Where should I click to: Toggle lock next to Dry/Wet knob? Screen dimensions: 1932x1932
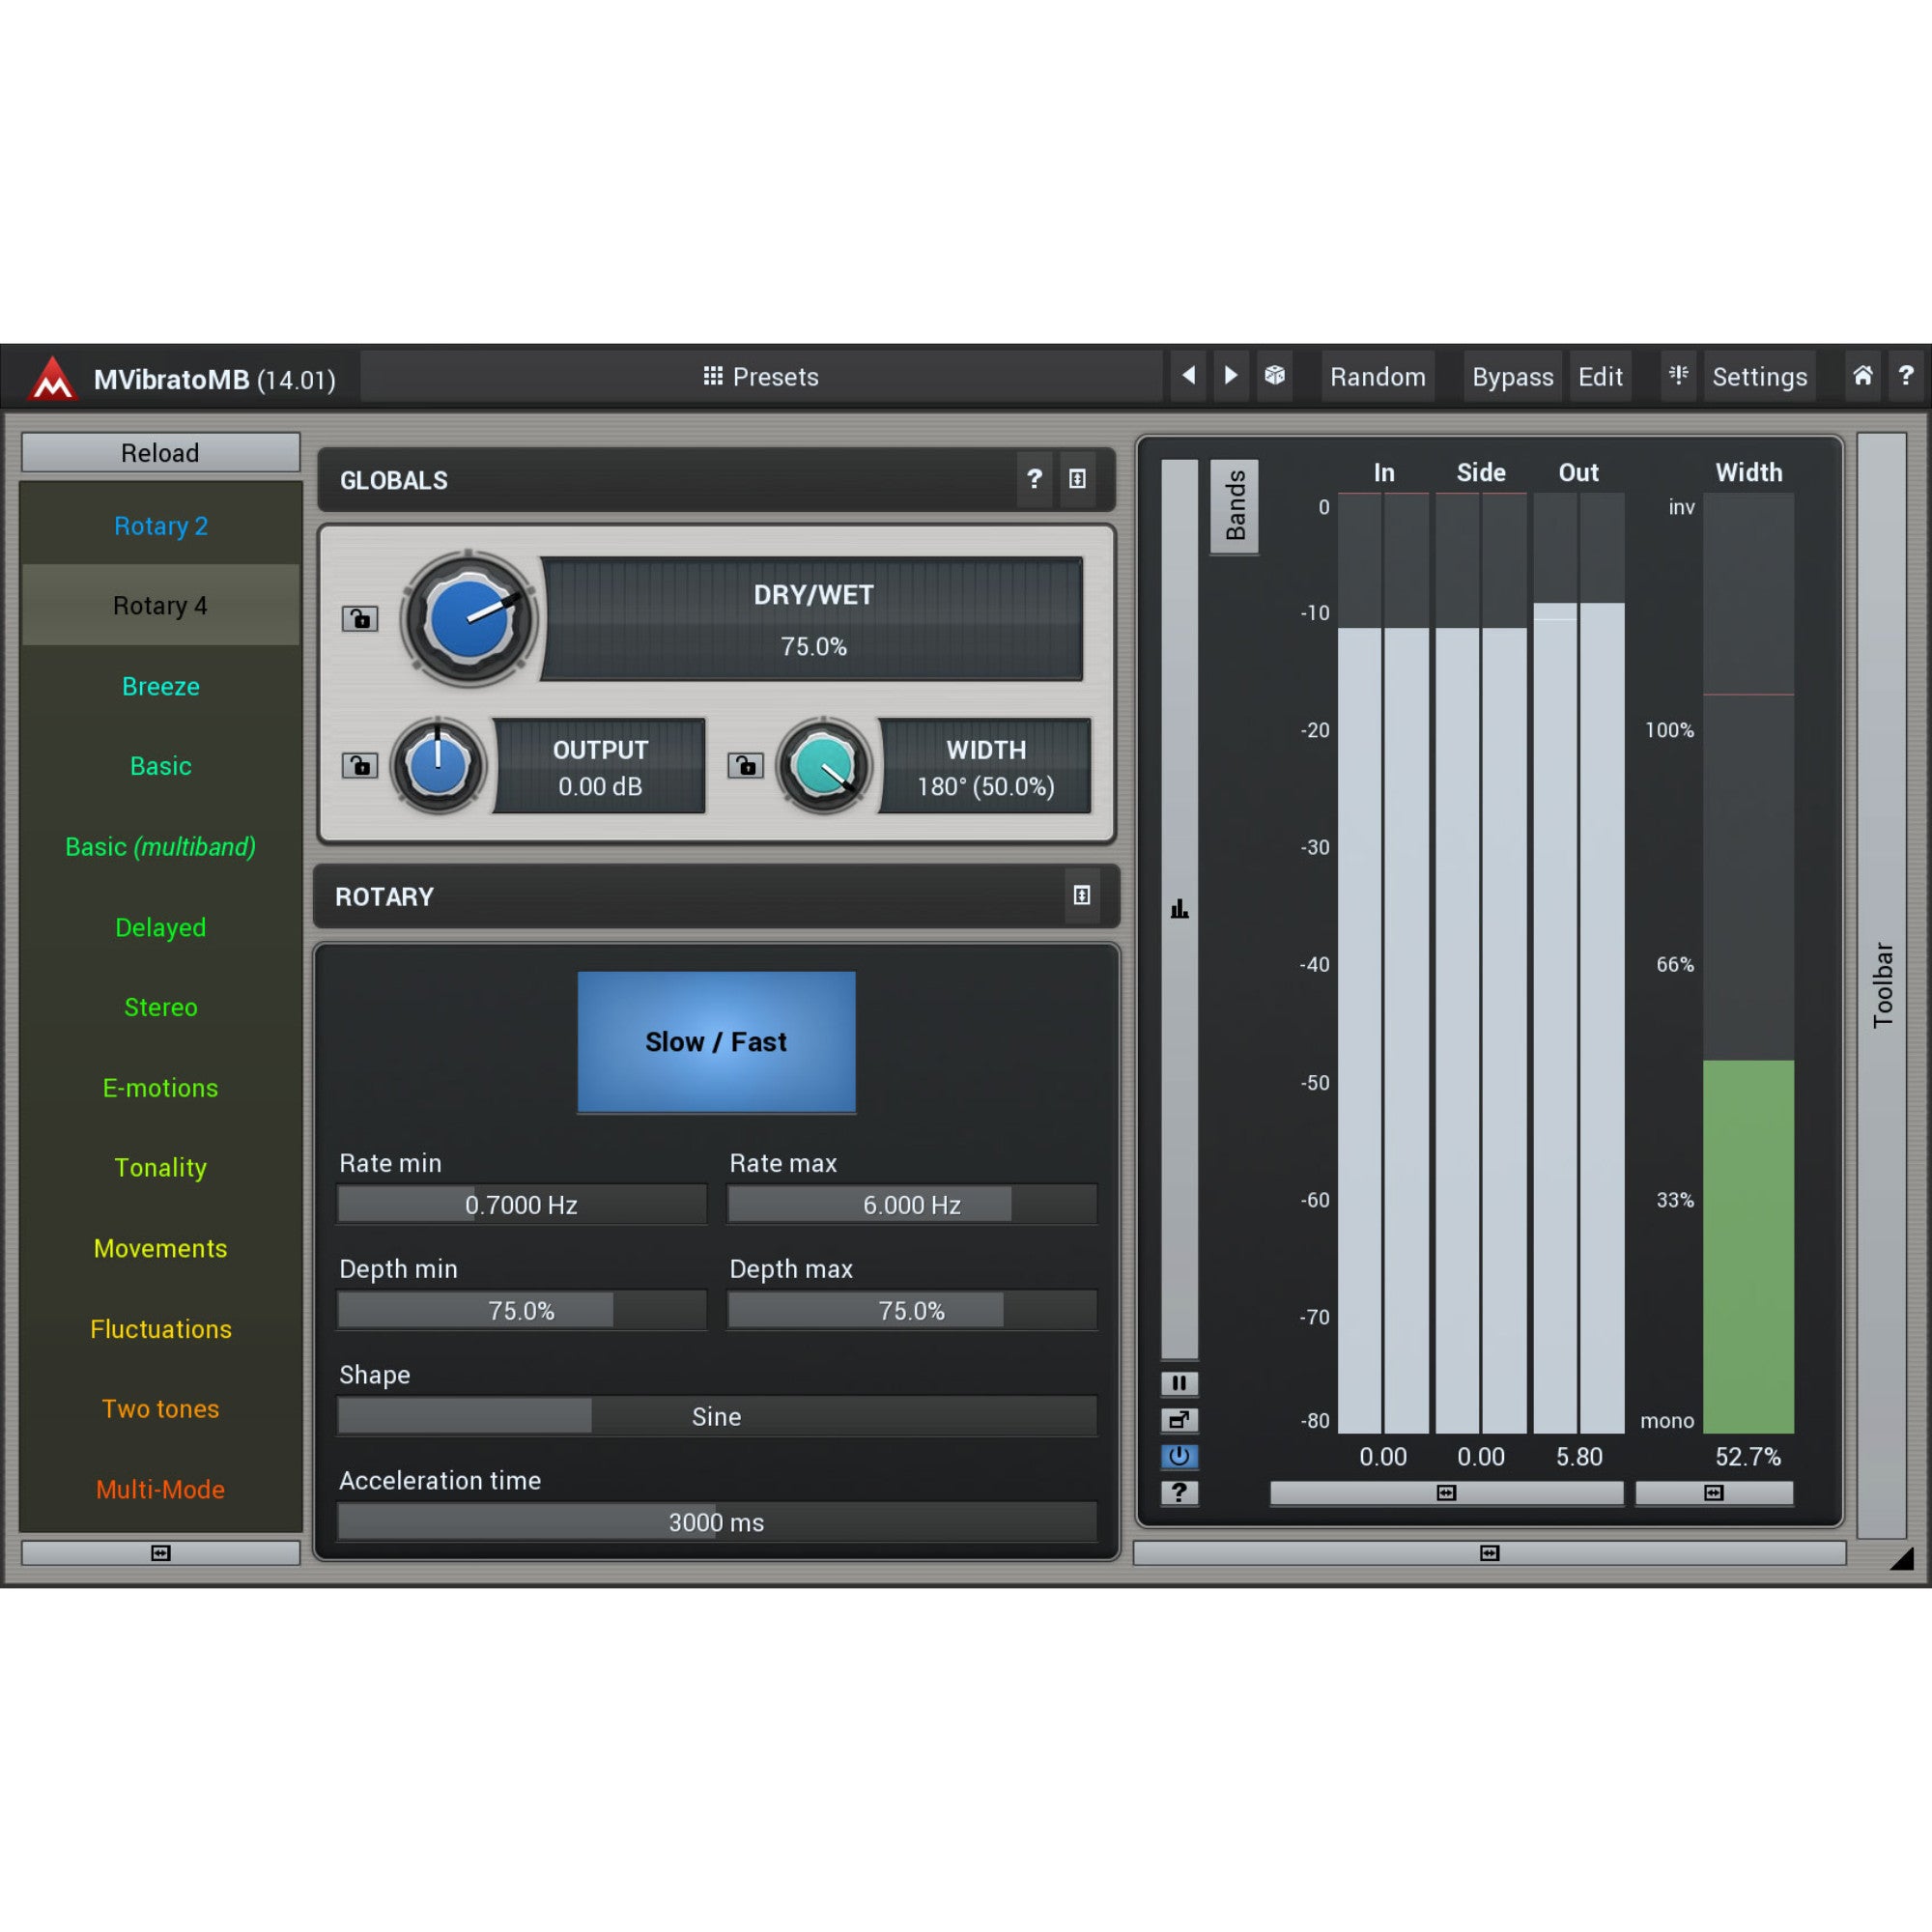point(360,618)
